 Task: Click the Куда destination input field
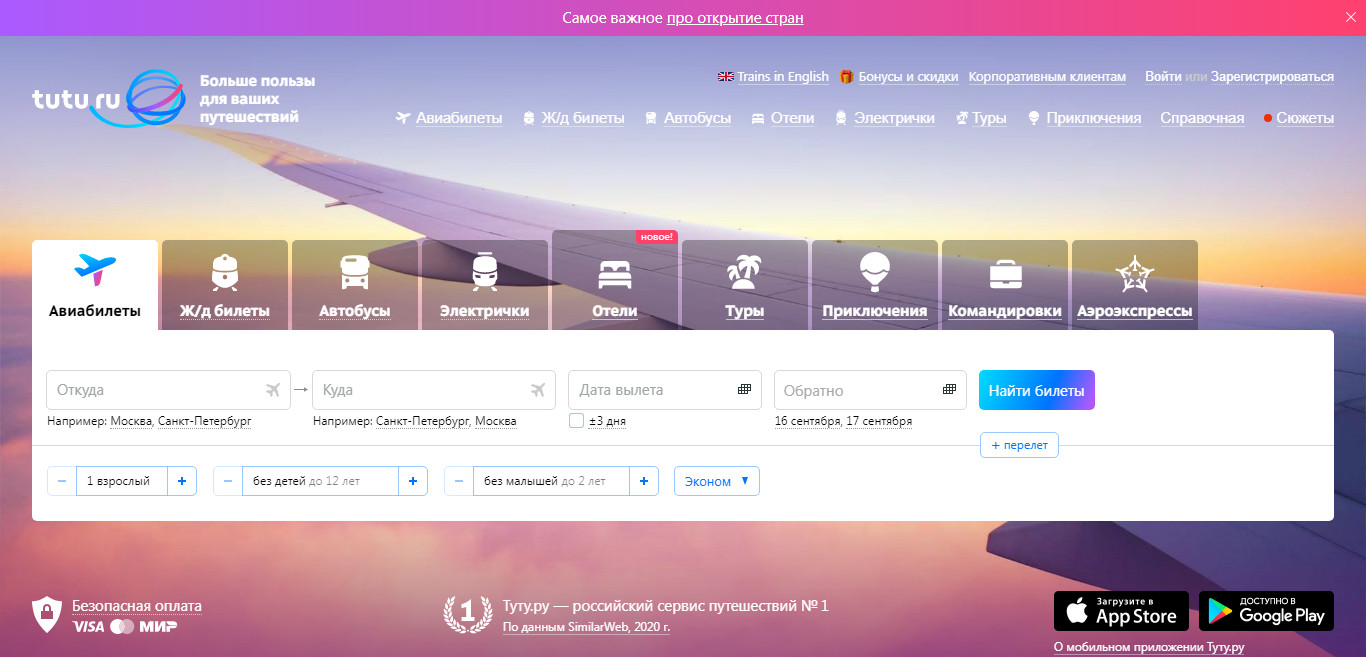[x=434, y=390]
